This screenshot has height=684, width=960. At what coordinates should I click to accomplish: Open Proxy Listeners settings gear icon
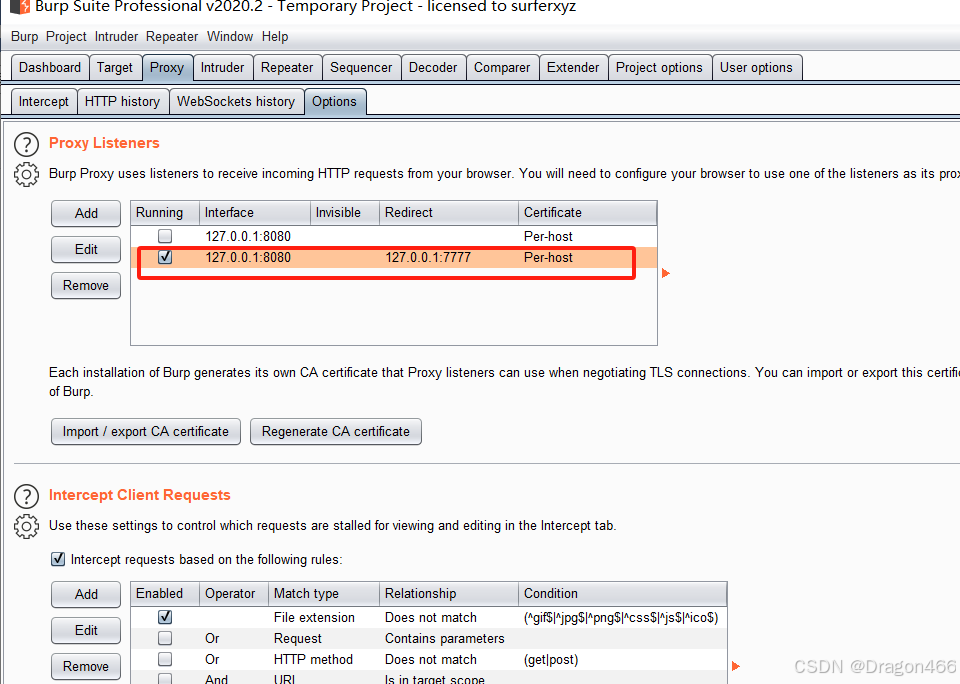[x=26, y=175]
